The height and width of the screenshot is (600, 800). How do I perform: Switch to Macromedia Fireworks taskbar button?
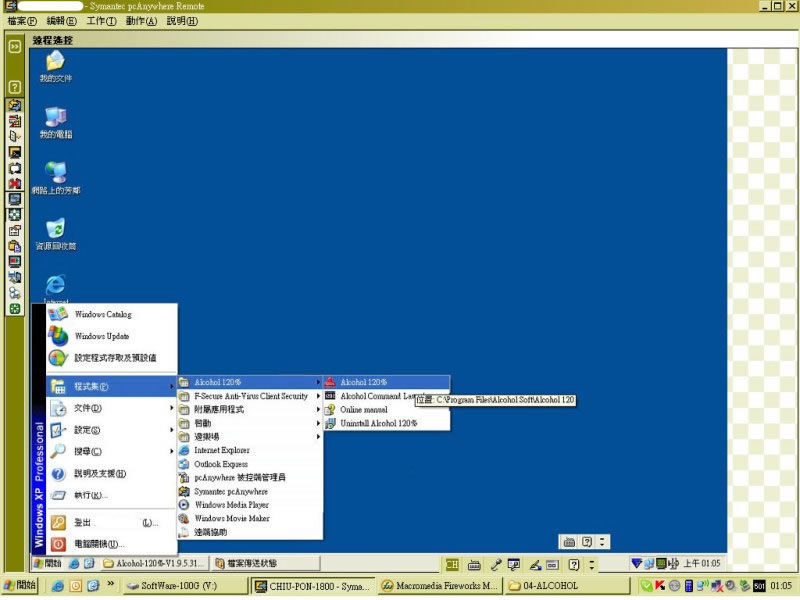coord(441,586)
